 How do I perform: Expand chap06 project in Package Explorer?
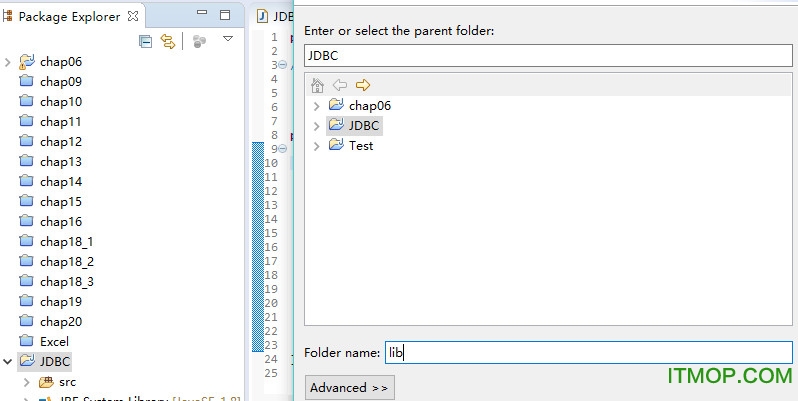coord(7,62)
